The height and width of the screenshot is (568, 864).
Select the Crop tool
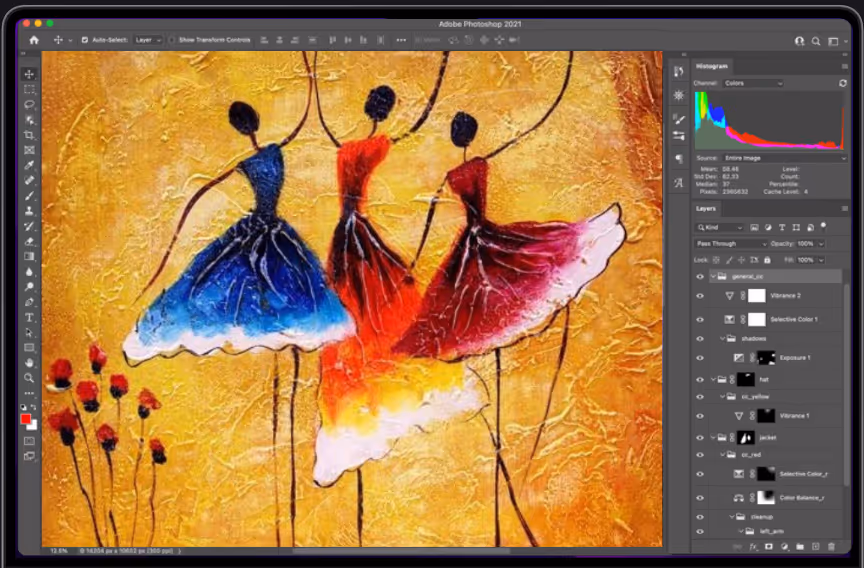tap(29, 135)
